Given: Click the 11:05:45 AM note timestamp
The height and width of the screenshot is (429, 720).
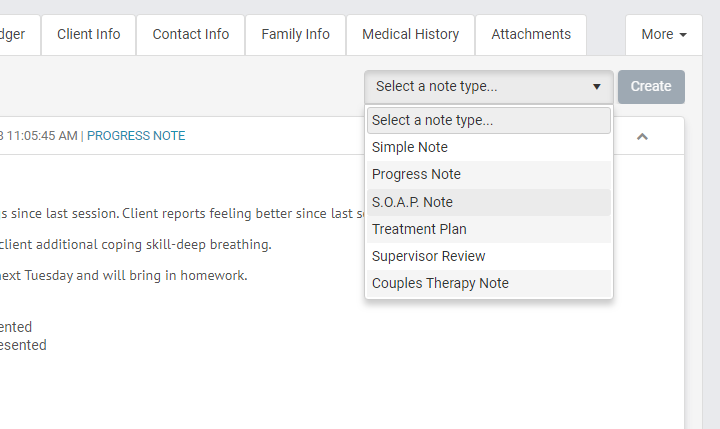Looking at the screenshot, I should [x=42, y=136].
